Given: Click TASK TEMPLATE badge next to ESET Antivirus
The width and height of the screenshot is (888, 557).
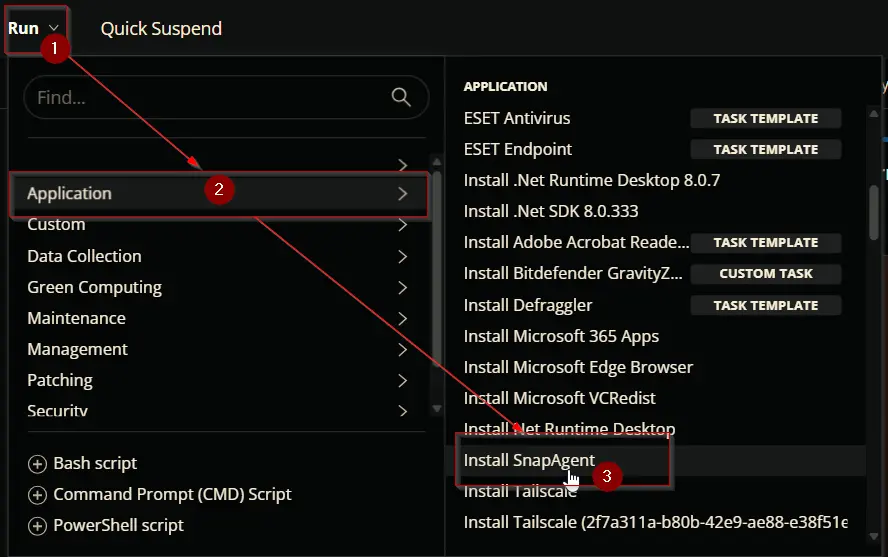Looking at the screenshot, I should (x=766, y=118).
